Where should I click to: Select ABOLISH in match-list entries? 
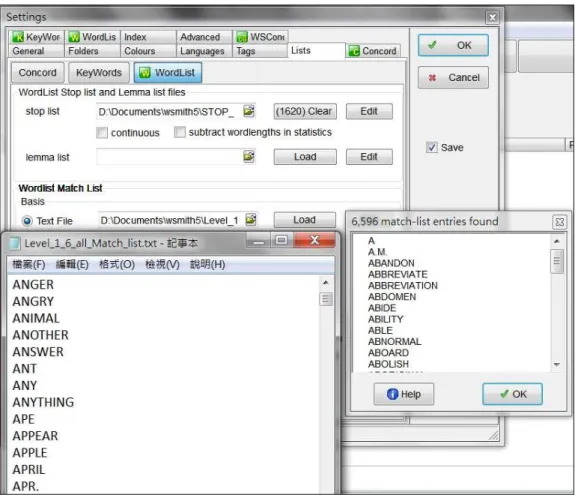(388, 364)
